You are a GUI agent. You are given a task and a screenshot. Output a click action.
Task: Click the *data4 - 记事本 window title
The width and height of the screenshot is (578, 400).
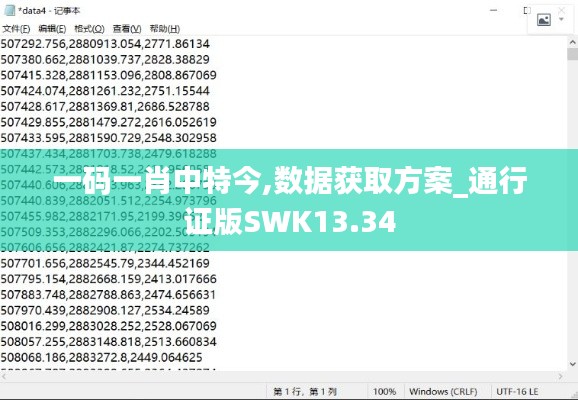tap(49, 11)
